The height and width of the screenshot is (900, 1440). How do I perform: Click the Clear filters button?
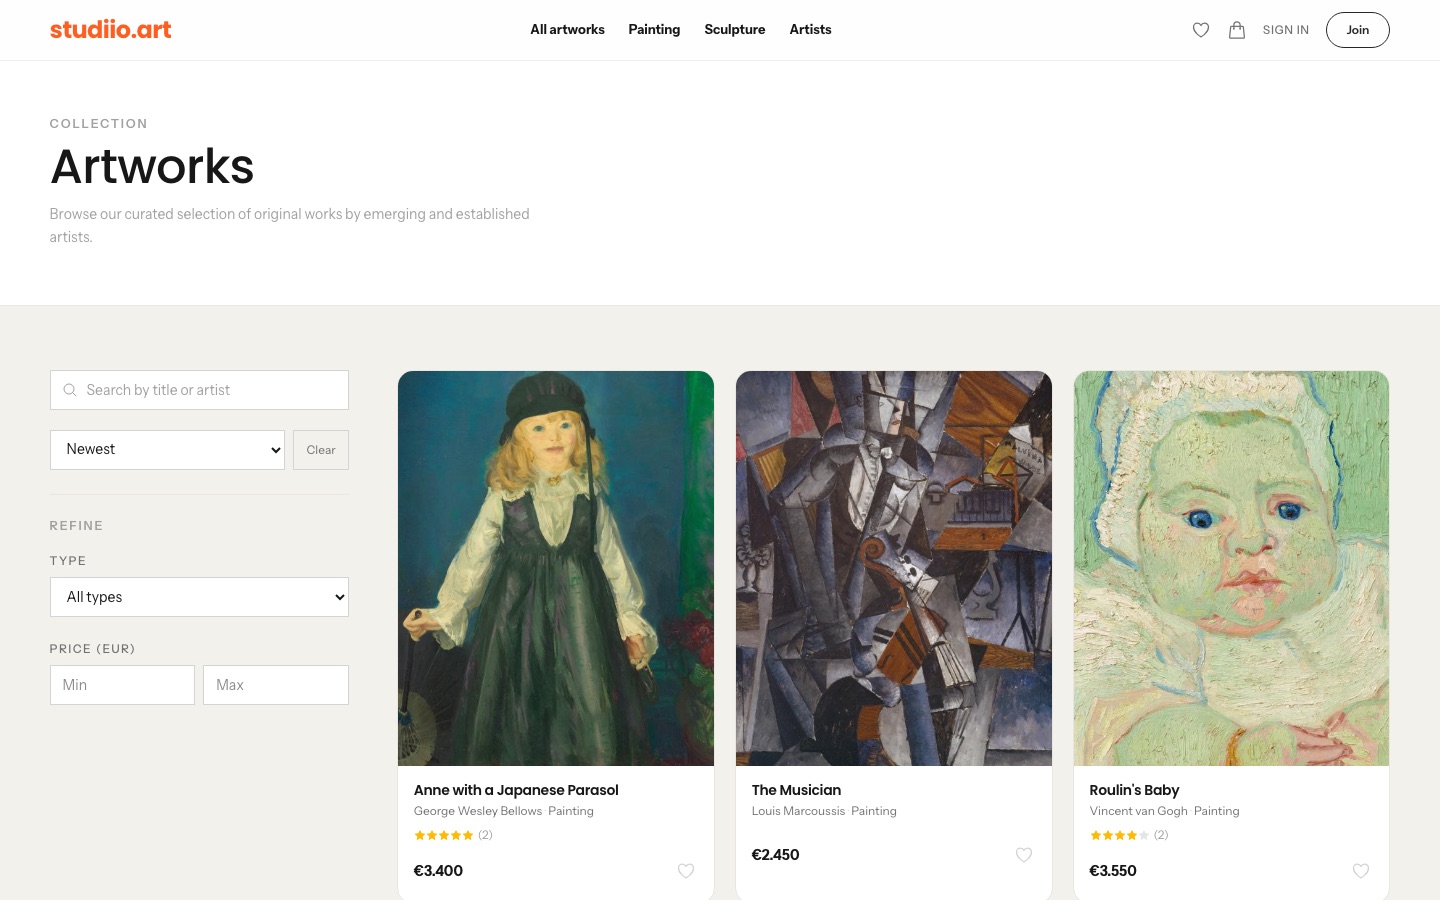point(321,450)
